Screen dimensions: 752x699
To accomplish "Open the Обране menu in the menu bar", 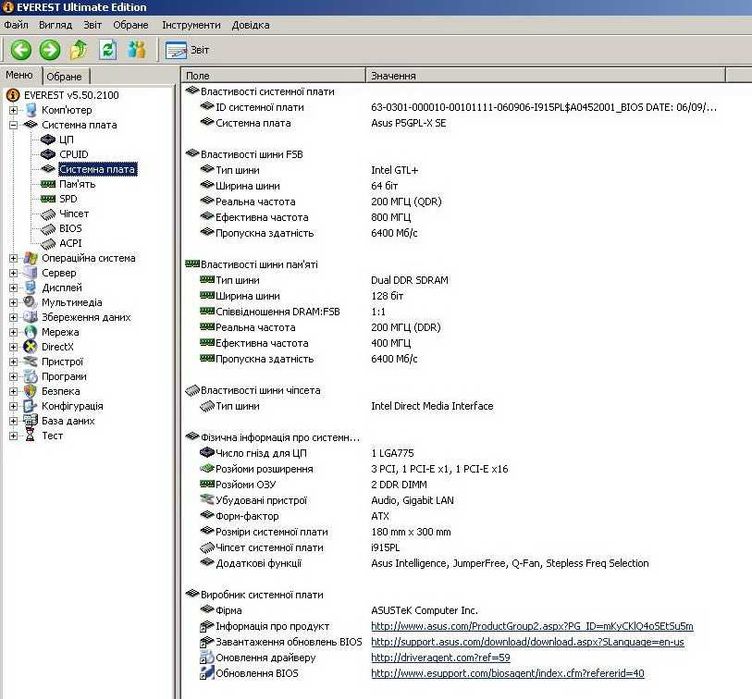I will (130, 24).
